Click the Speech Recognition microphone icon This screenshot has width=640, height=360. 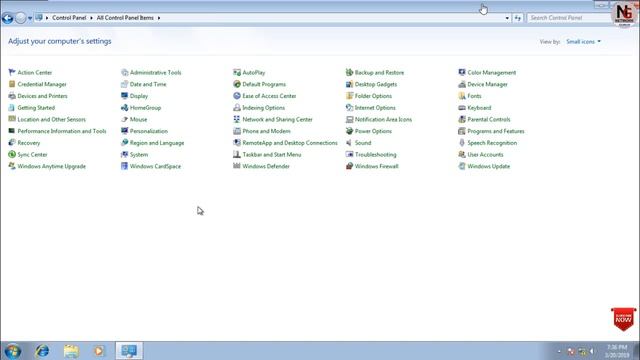[x=462, y=143]
